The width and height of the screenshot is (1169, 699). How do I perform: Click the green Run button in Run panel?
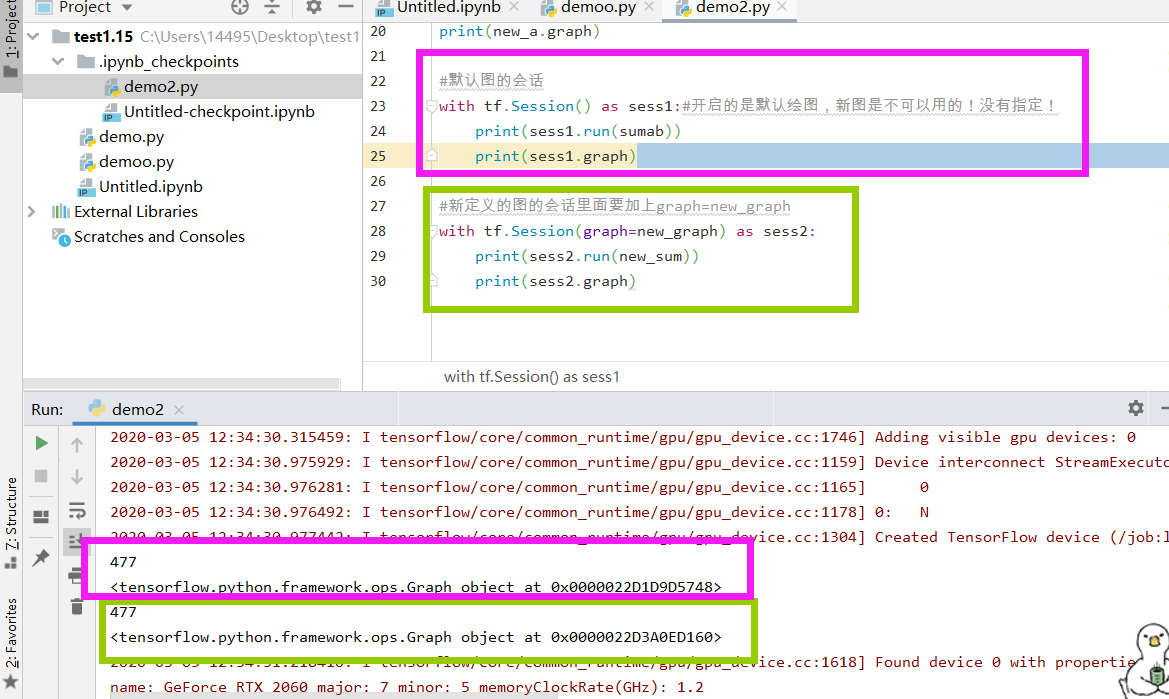click(42, 443)
